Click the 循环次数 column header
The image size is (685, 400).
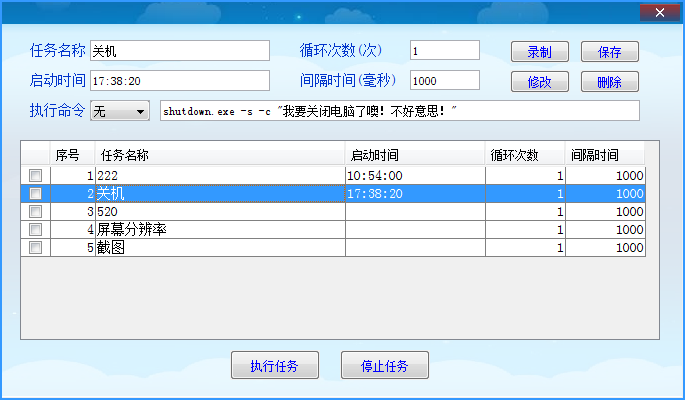[x=525, y=155]
